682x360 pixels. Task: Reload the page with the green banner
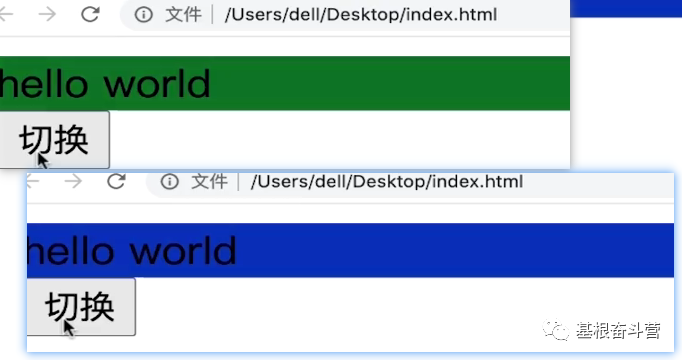point(90,14)
